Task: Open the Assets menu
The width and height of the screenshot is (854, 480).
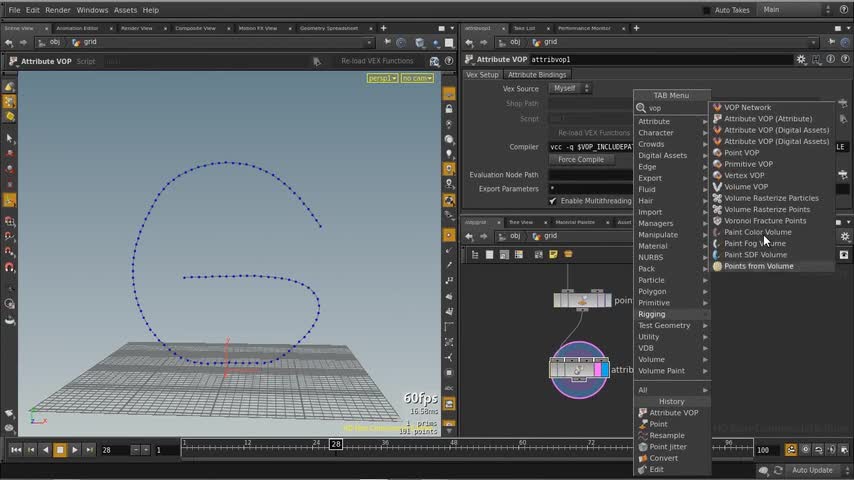Action: tap(125, 10)
